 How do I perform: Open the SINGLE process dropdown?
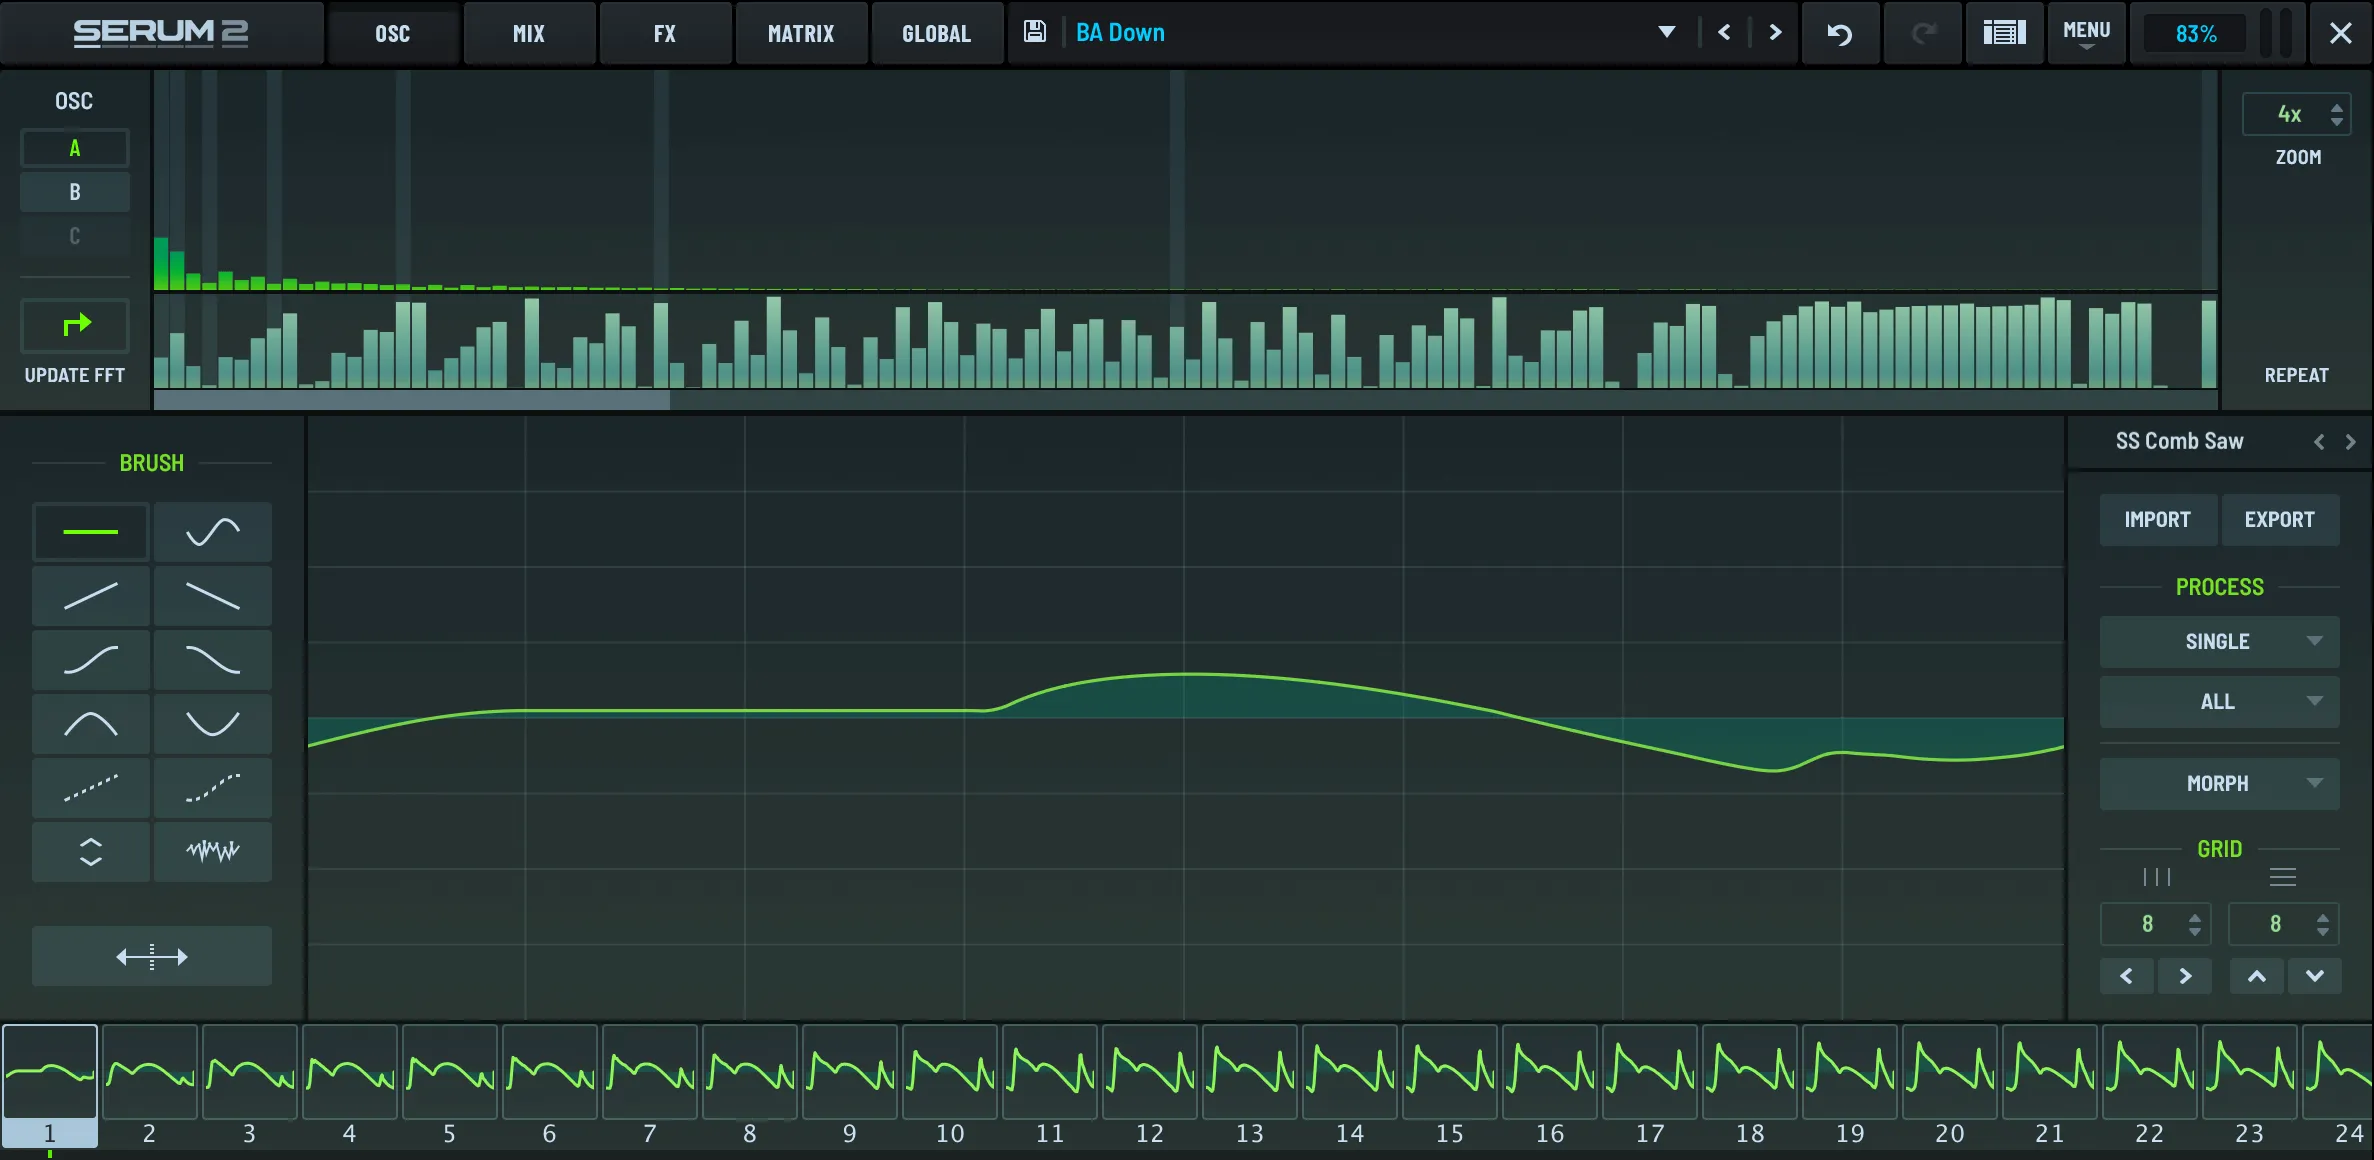tap(2218, 642)
